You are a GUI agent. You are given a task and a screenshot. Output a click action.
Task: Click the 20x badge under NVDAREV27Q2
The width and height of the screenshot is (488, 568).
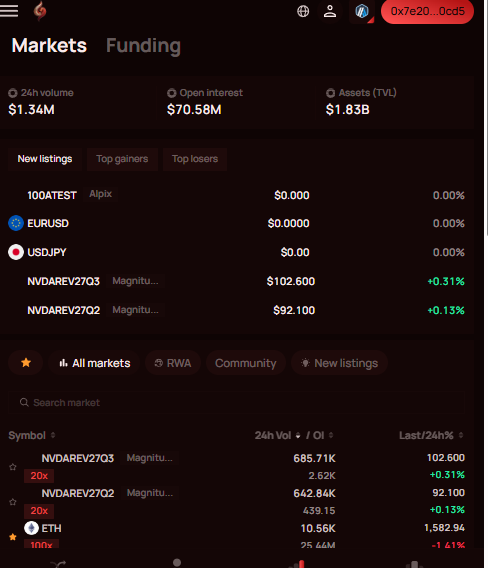tap(39, 511)
